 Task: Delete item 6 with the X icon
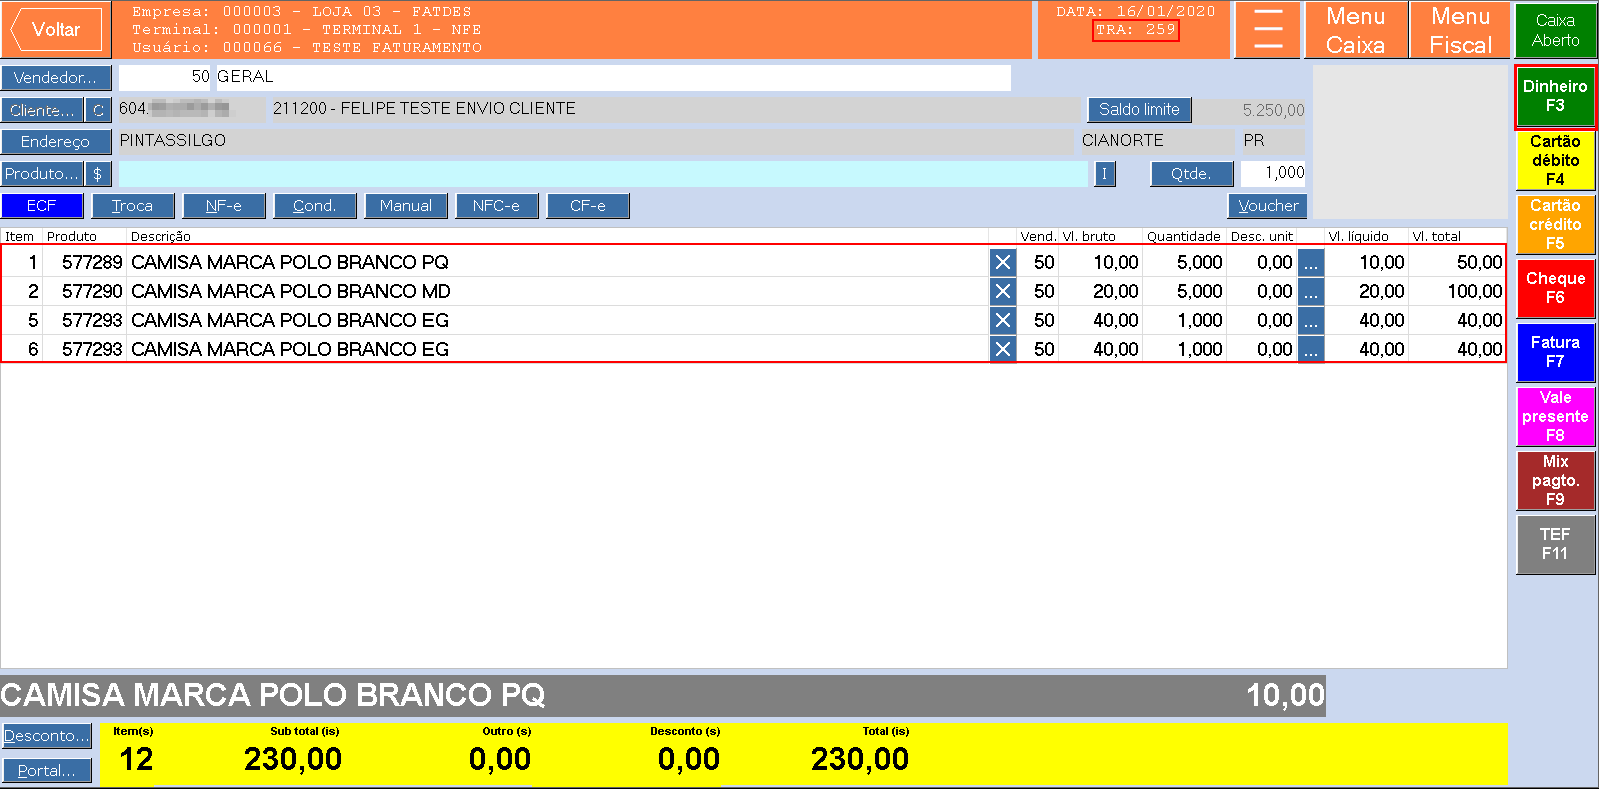(x=1002, y=350)
